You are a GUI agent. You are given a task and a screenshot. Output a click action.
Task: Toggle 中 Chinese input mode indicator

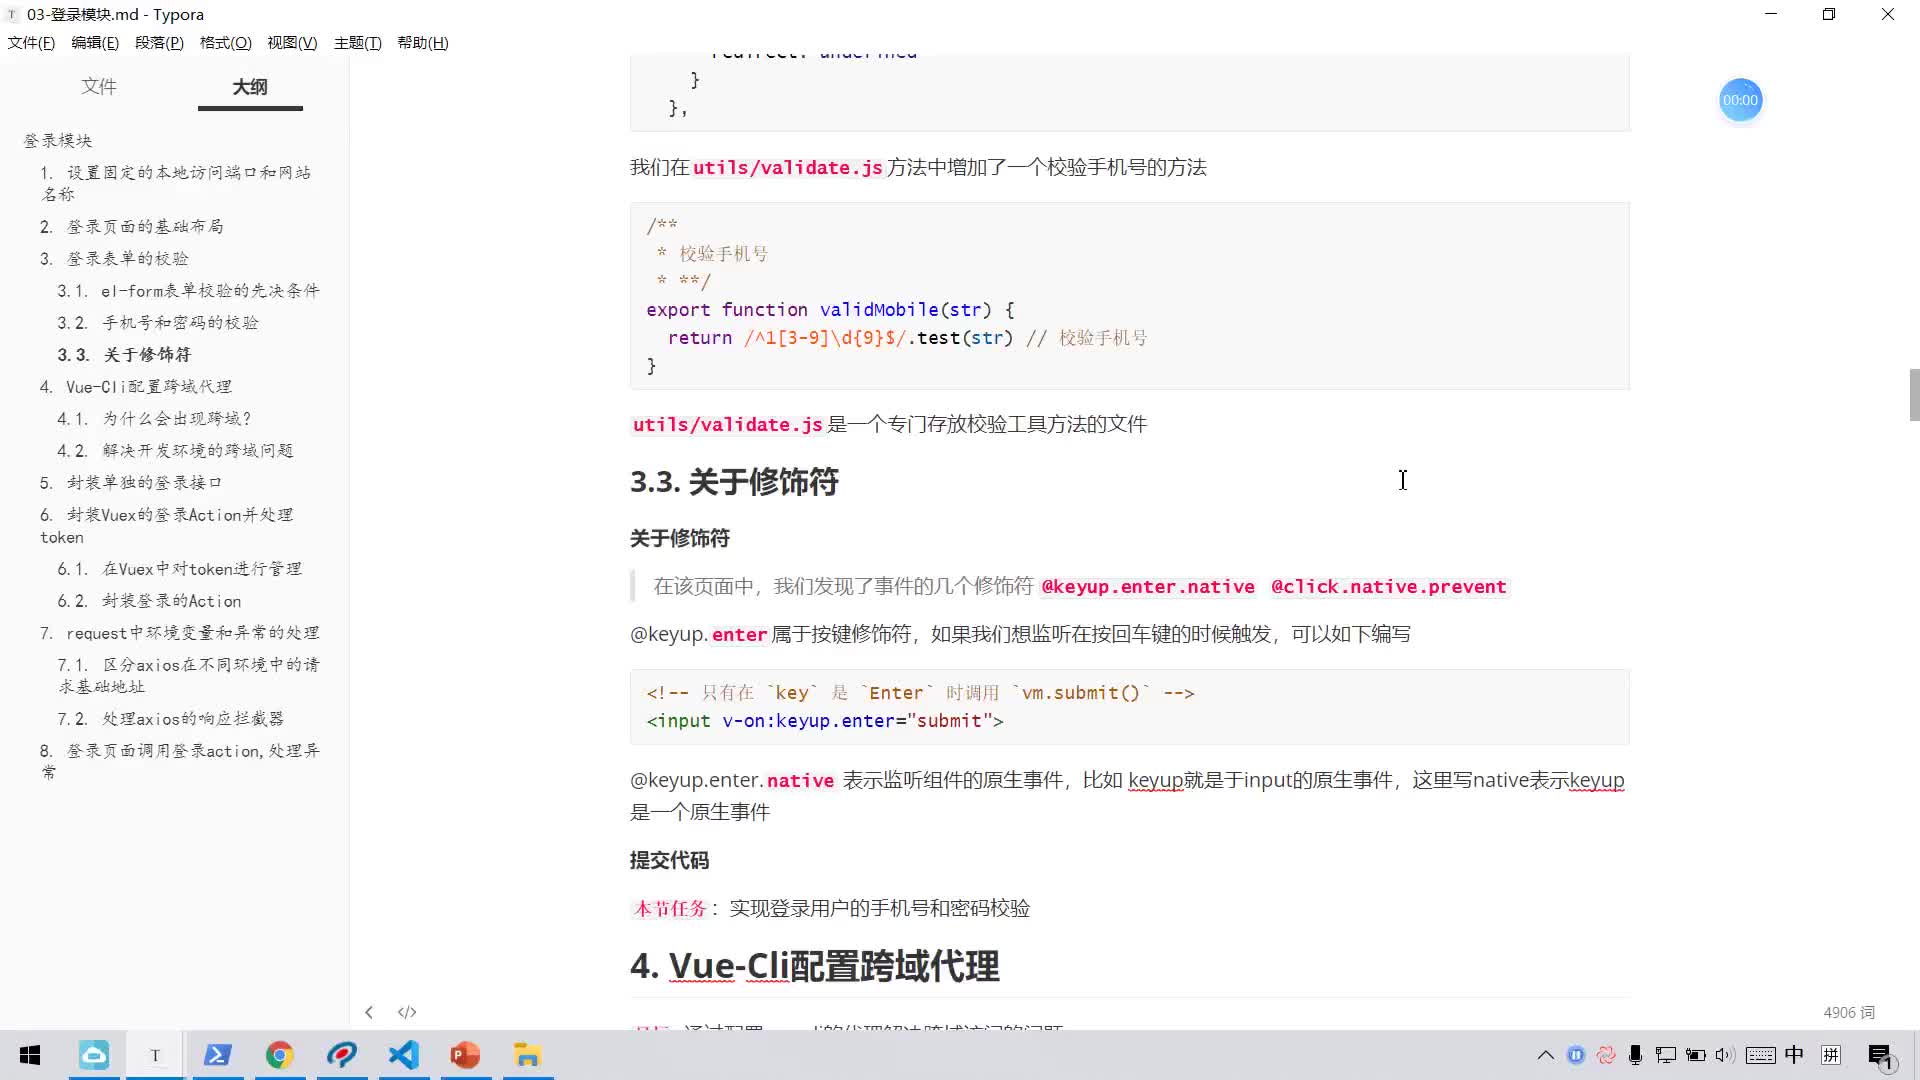click(1795, 1055)
